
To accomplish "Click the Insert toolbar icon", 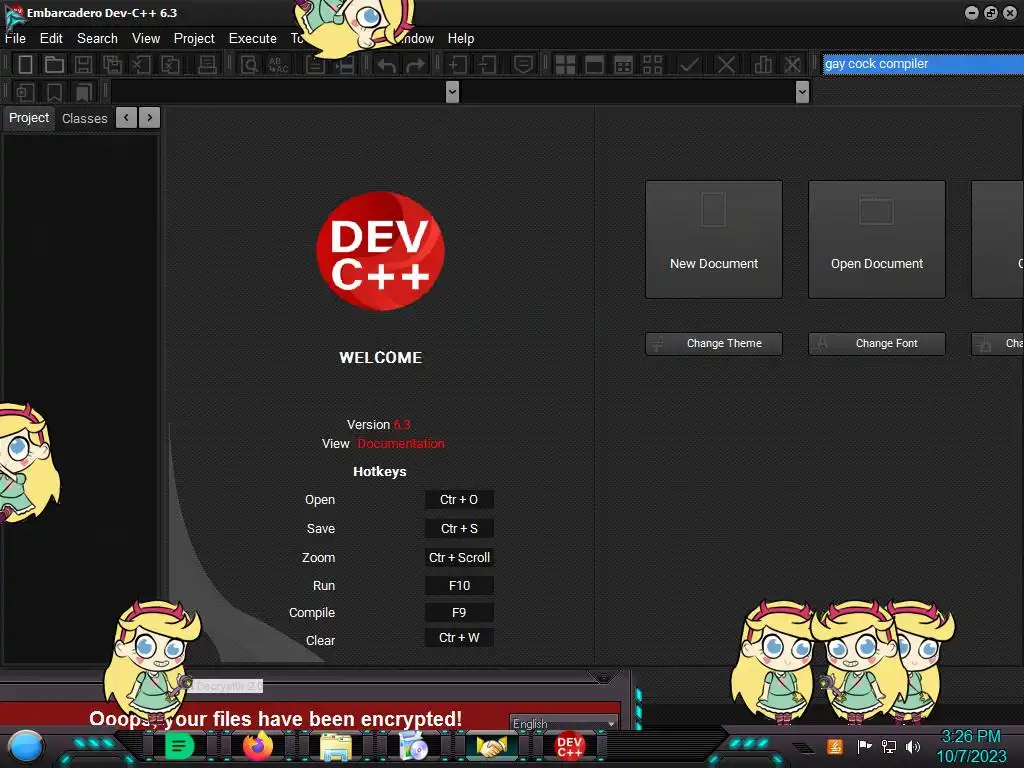I will click(x=25, y=92).
